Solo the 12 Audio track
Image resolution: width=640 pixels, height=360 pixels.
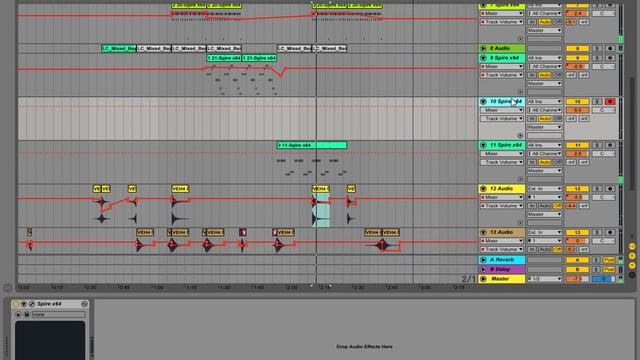point(597,189)
